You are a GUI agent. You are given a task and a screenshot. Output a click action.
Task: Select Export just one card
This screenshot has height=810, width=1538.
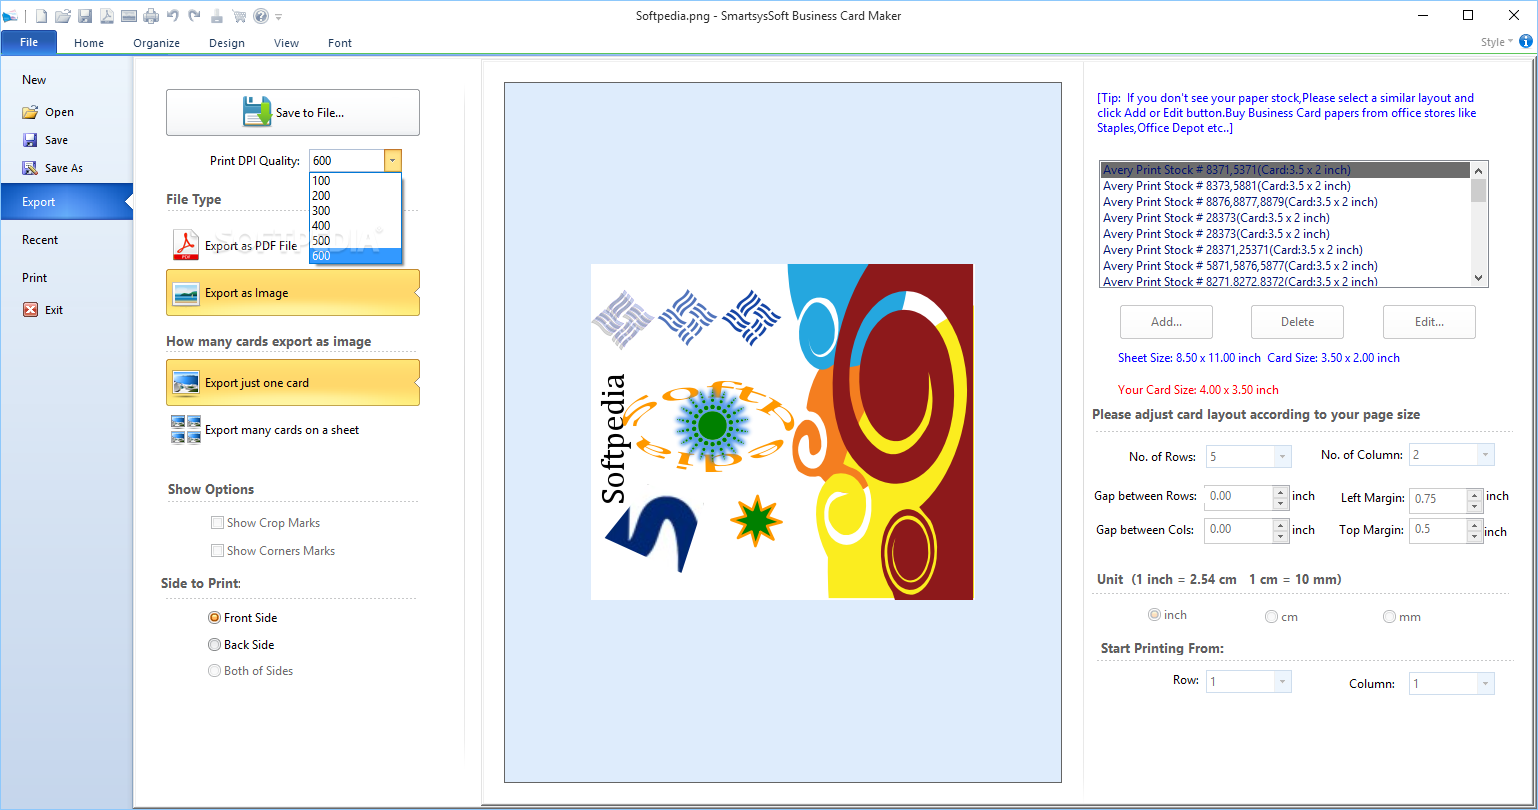click(293, 383)
